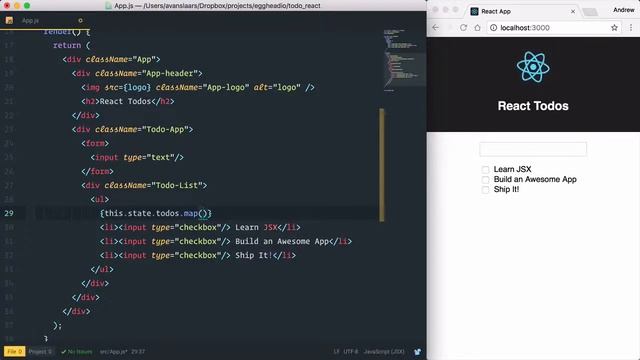The width and height of the screenshot is (640, 360).
Task: Click the document icon in Atom title bar
Action: click(x=109, y=6)
